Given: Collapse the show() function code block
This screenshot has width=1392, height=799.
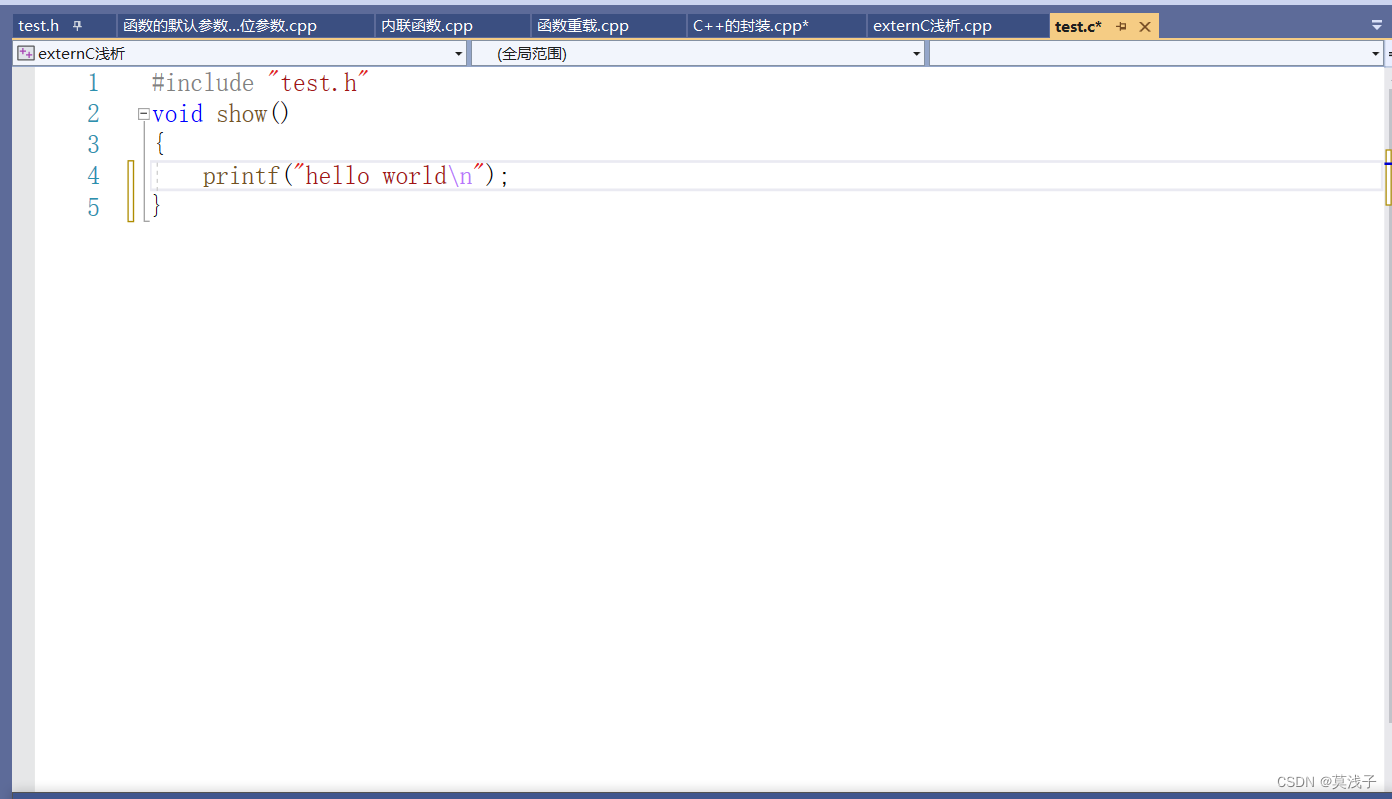Looking at the screenshot, I should (143, 113).
